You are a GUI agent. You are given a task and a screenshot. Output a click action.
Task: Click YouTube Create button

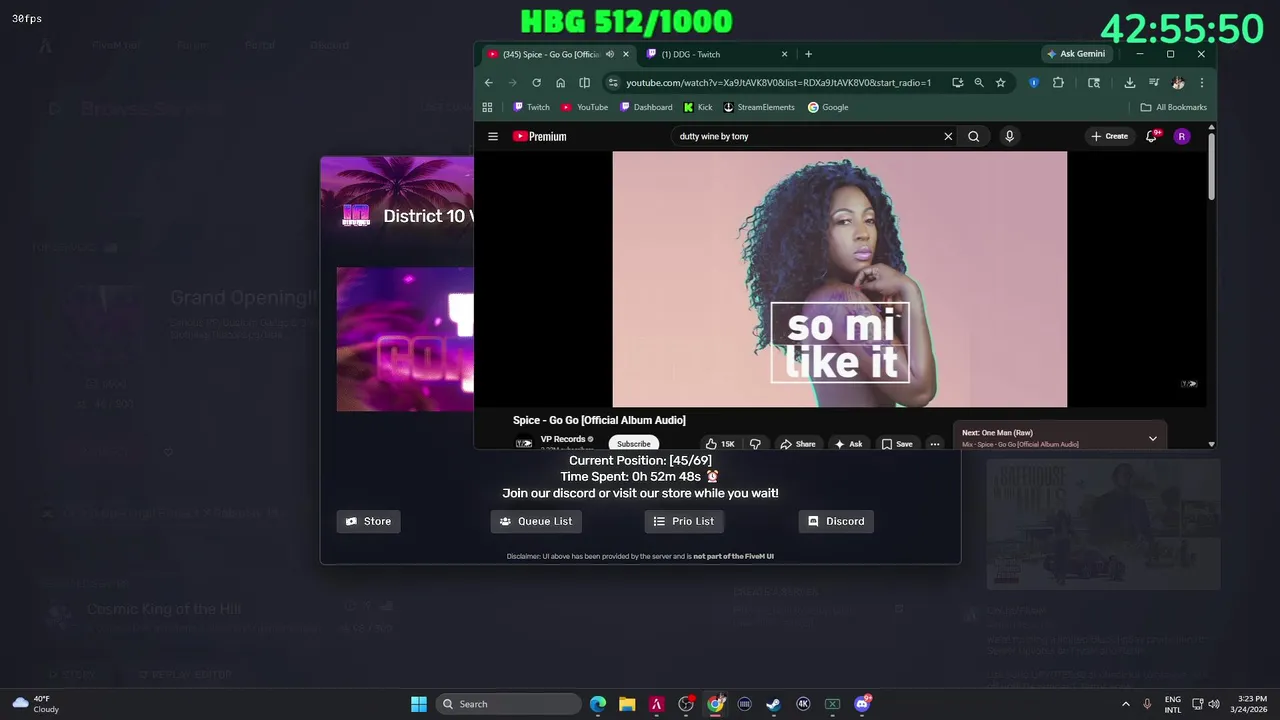tap(1109, 136)
